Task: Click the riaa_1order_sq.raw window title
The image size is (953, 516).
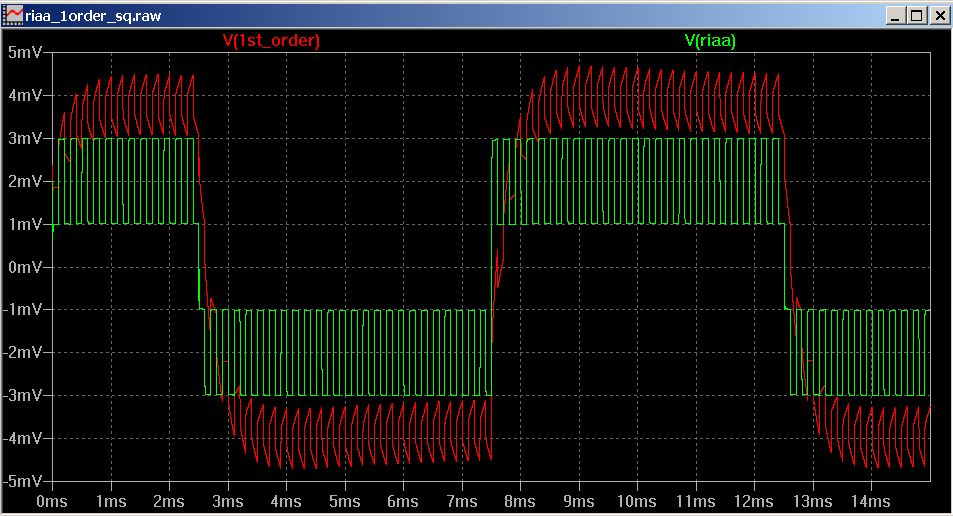Action: click(93, 16)
